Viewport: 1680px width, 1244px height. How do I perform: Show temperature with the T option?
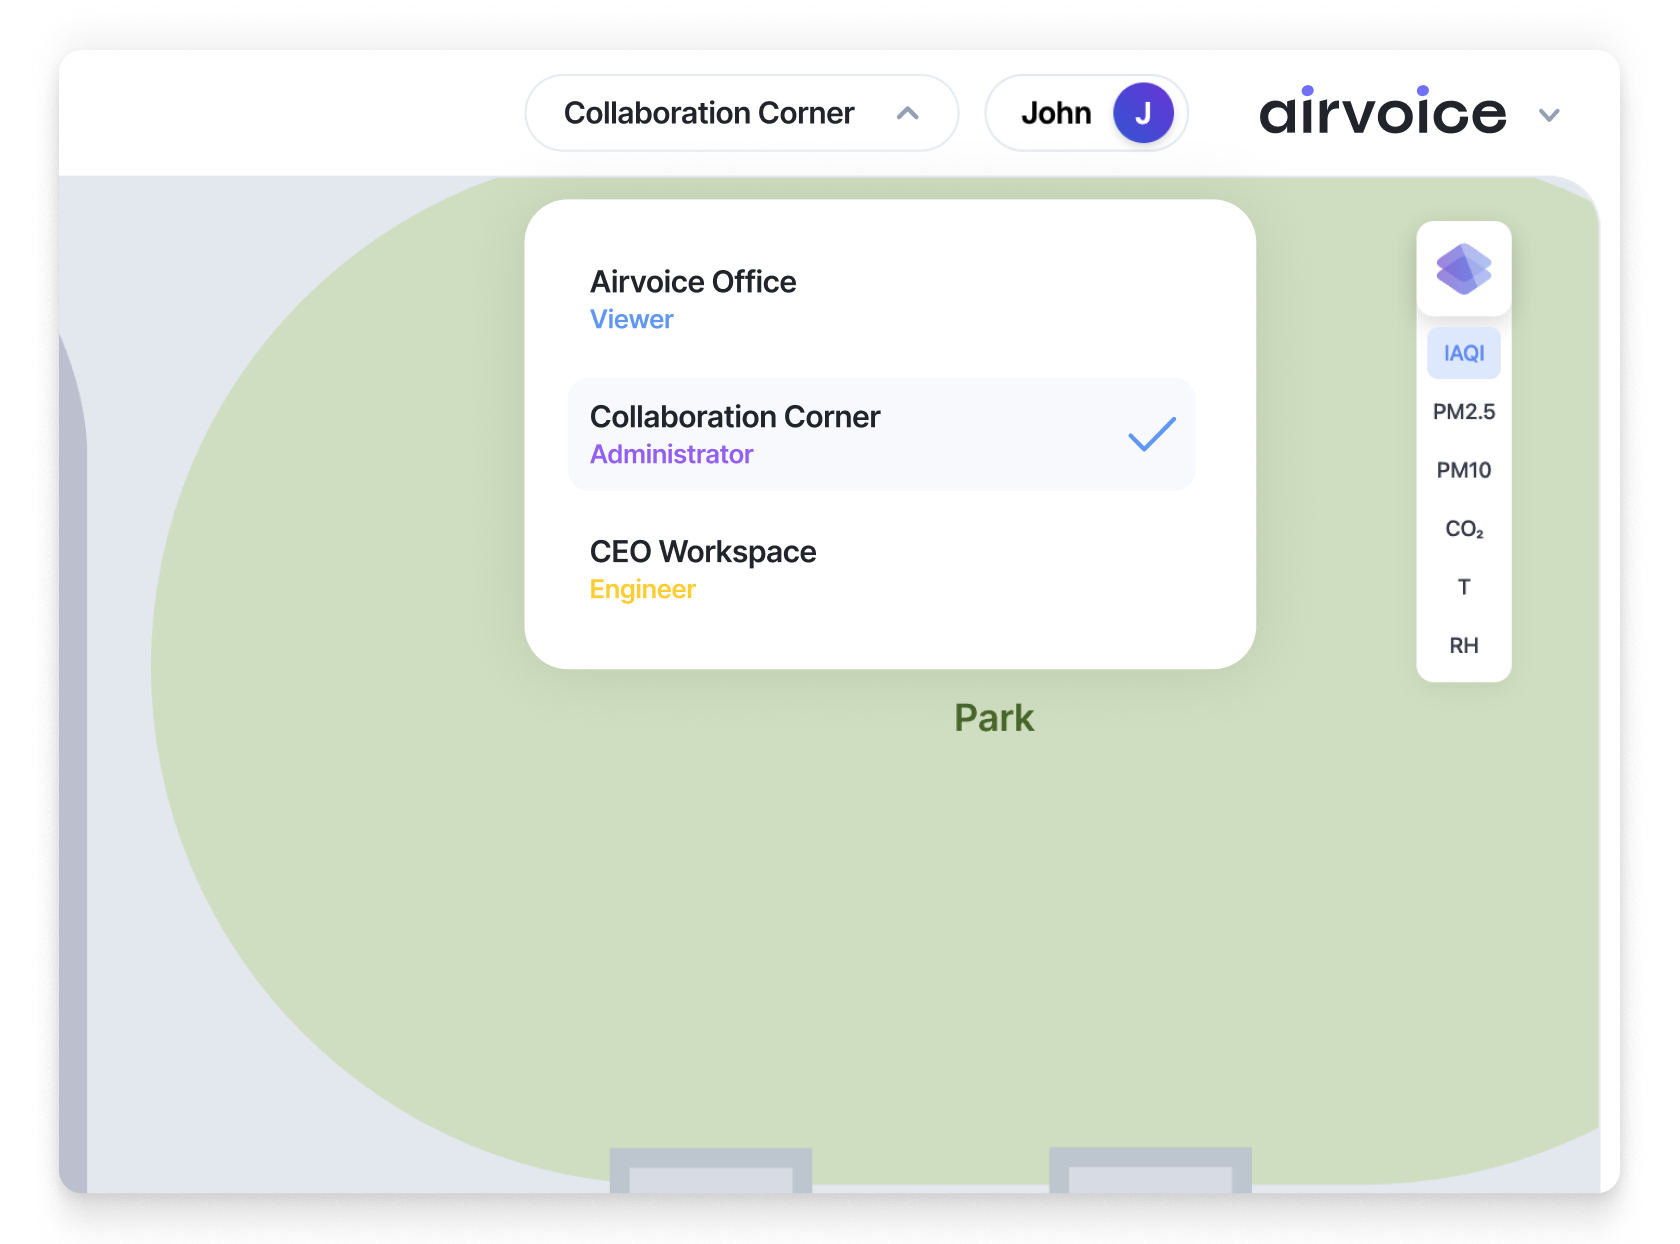tap(1464, 587)
